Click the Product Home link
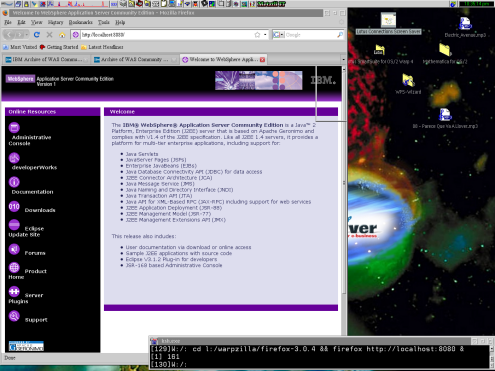Screen dimensions: 495x371 pos(27,274)
